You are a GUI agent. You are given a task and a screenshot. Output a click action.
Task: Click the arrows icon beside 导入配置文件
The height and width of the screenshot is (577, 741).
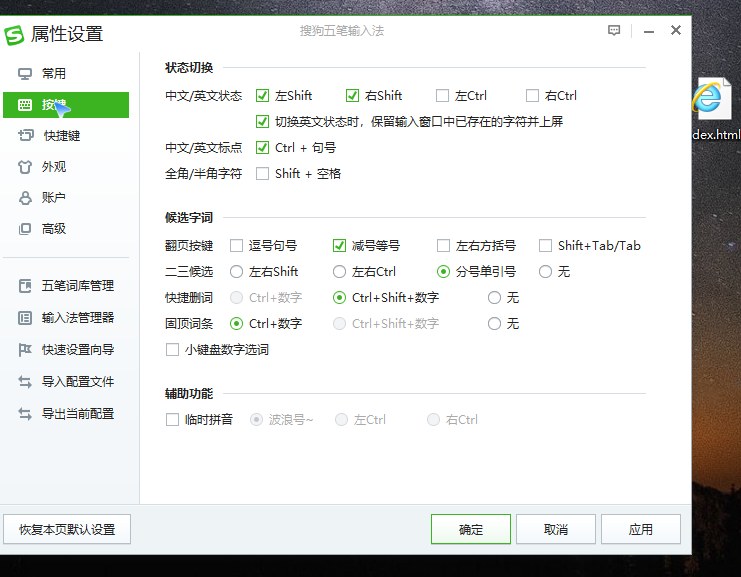click(x=25, y=381)
